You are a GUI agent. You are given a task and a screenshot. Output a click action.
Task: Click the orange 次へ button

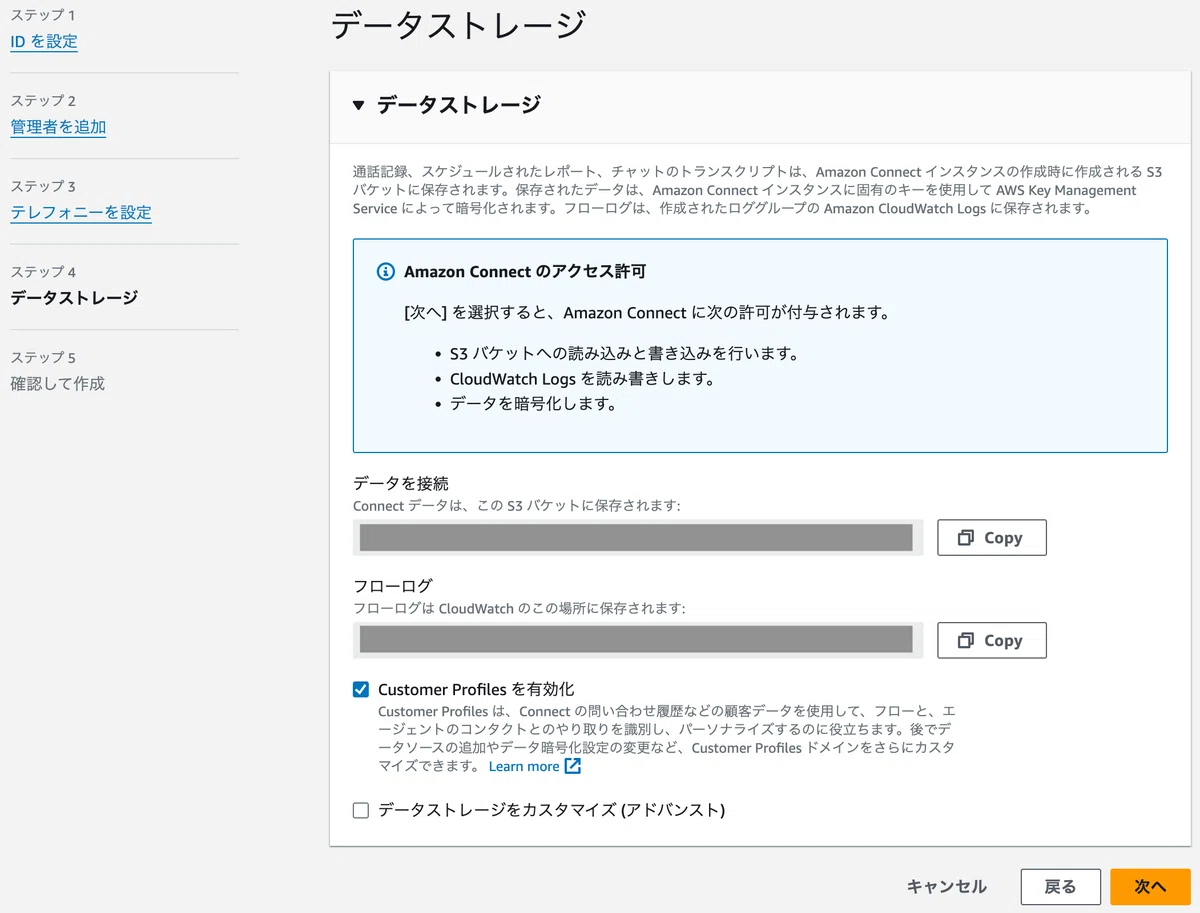(x=1150, y=887)
